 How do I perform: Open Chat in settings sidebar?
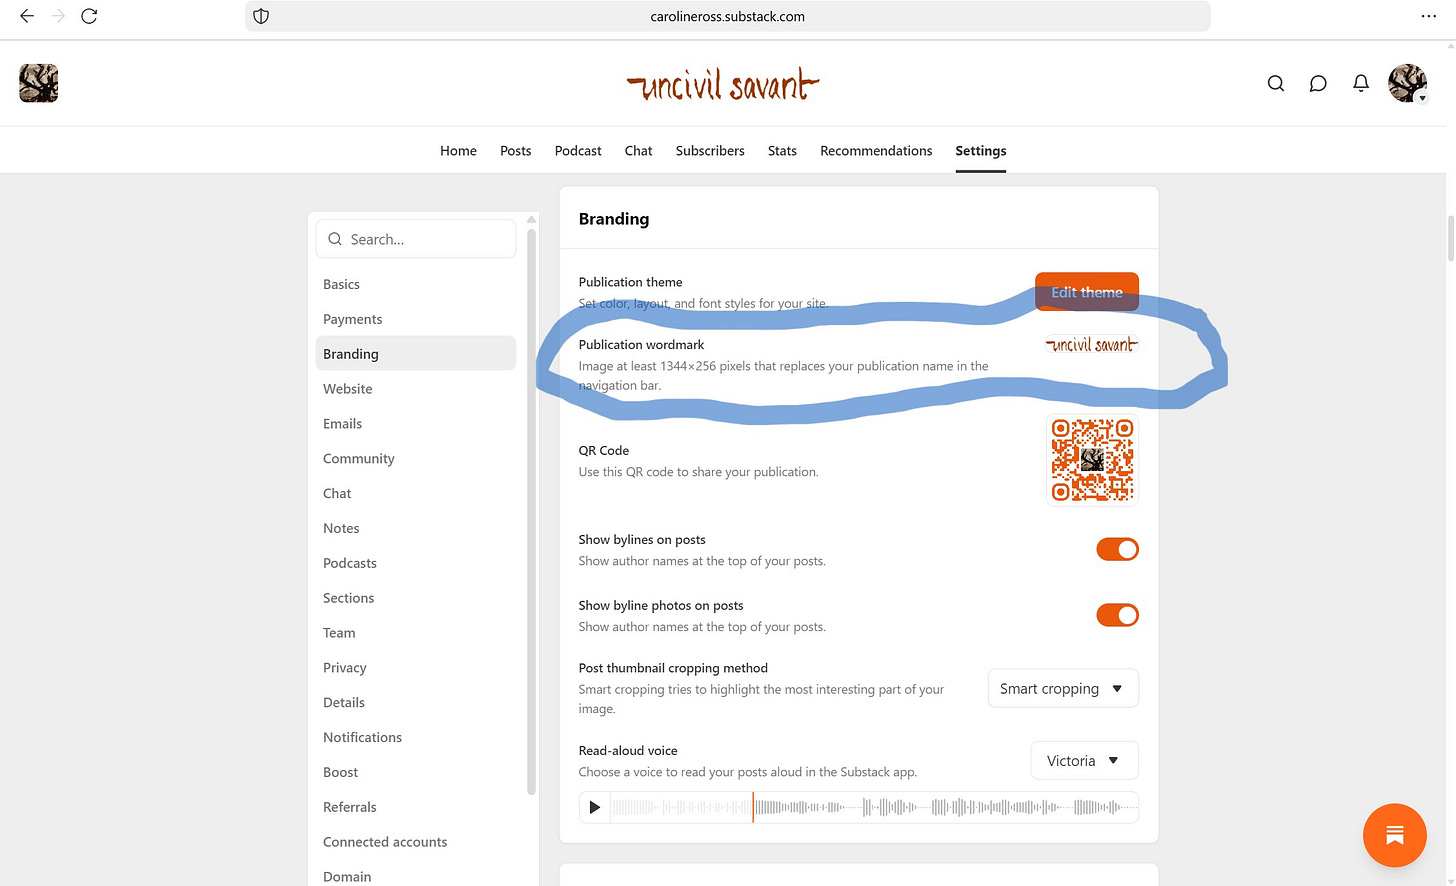416,493
